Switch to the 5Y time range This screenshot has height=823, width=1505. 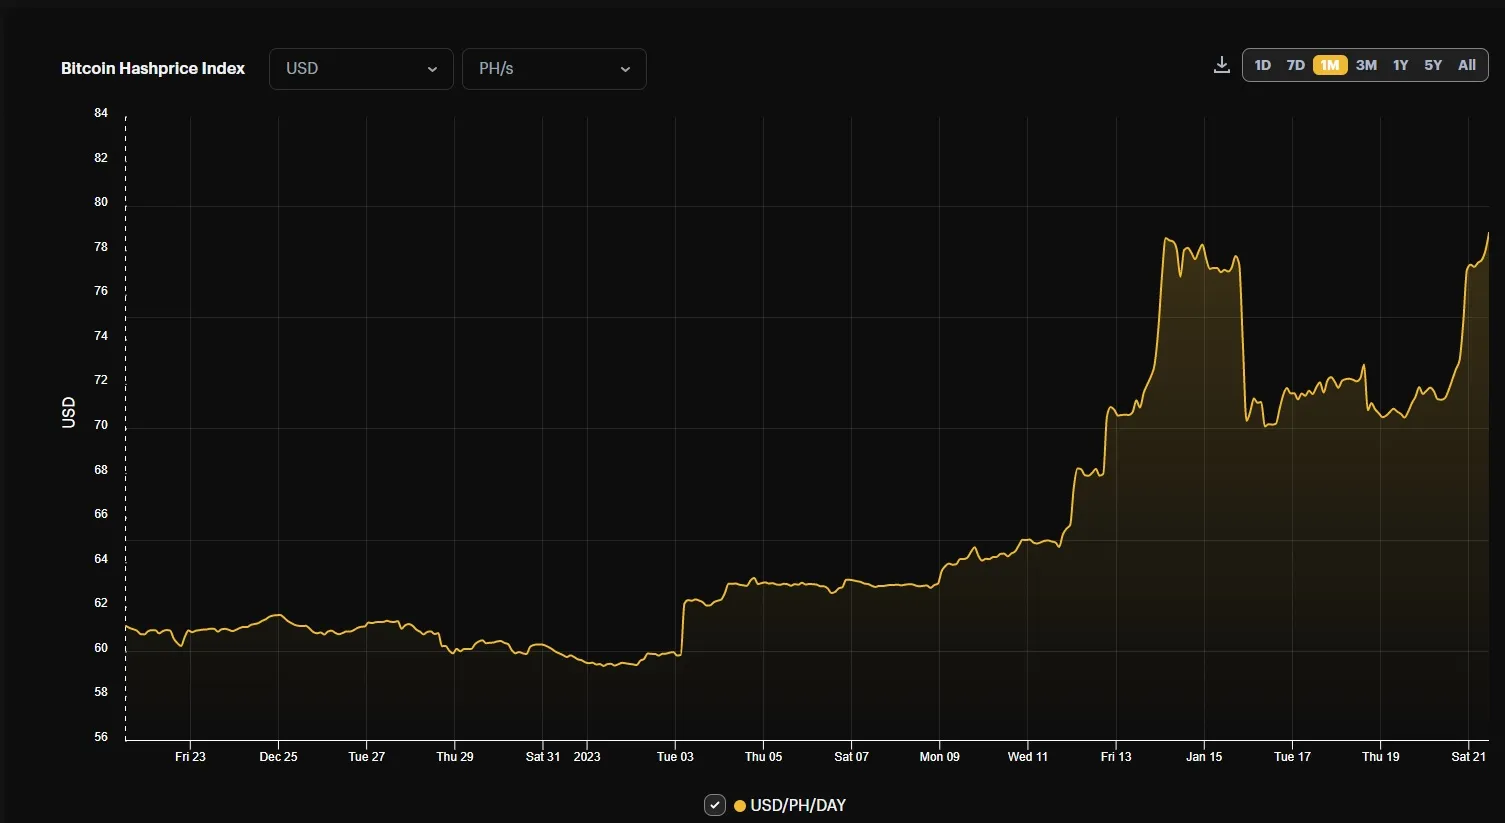[1433, 65]
